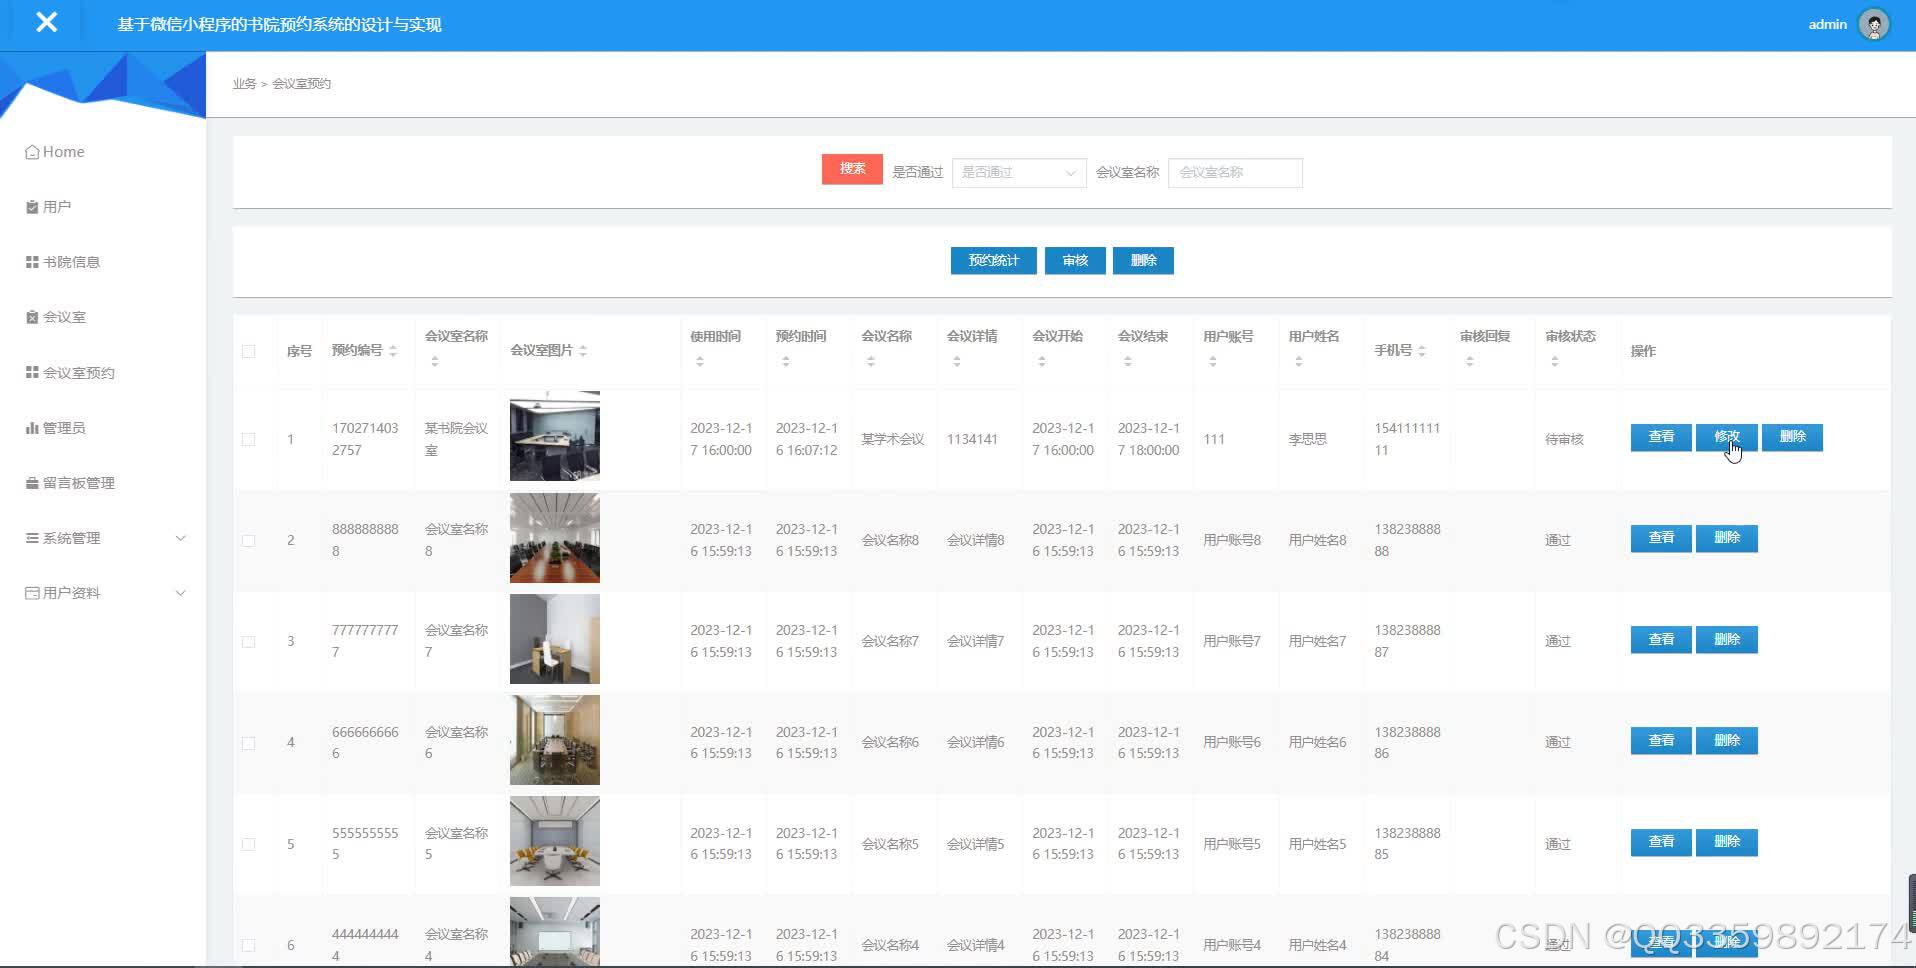Image resolution: width=1916 pixels, height=968 pixels.
Task: Click 删除 for row 会议室名称7
Action: coord(1727,639)
